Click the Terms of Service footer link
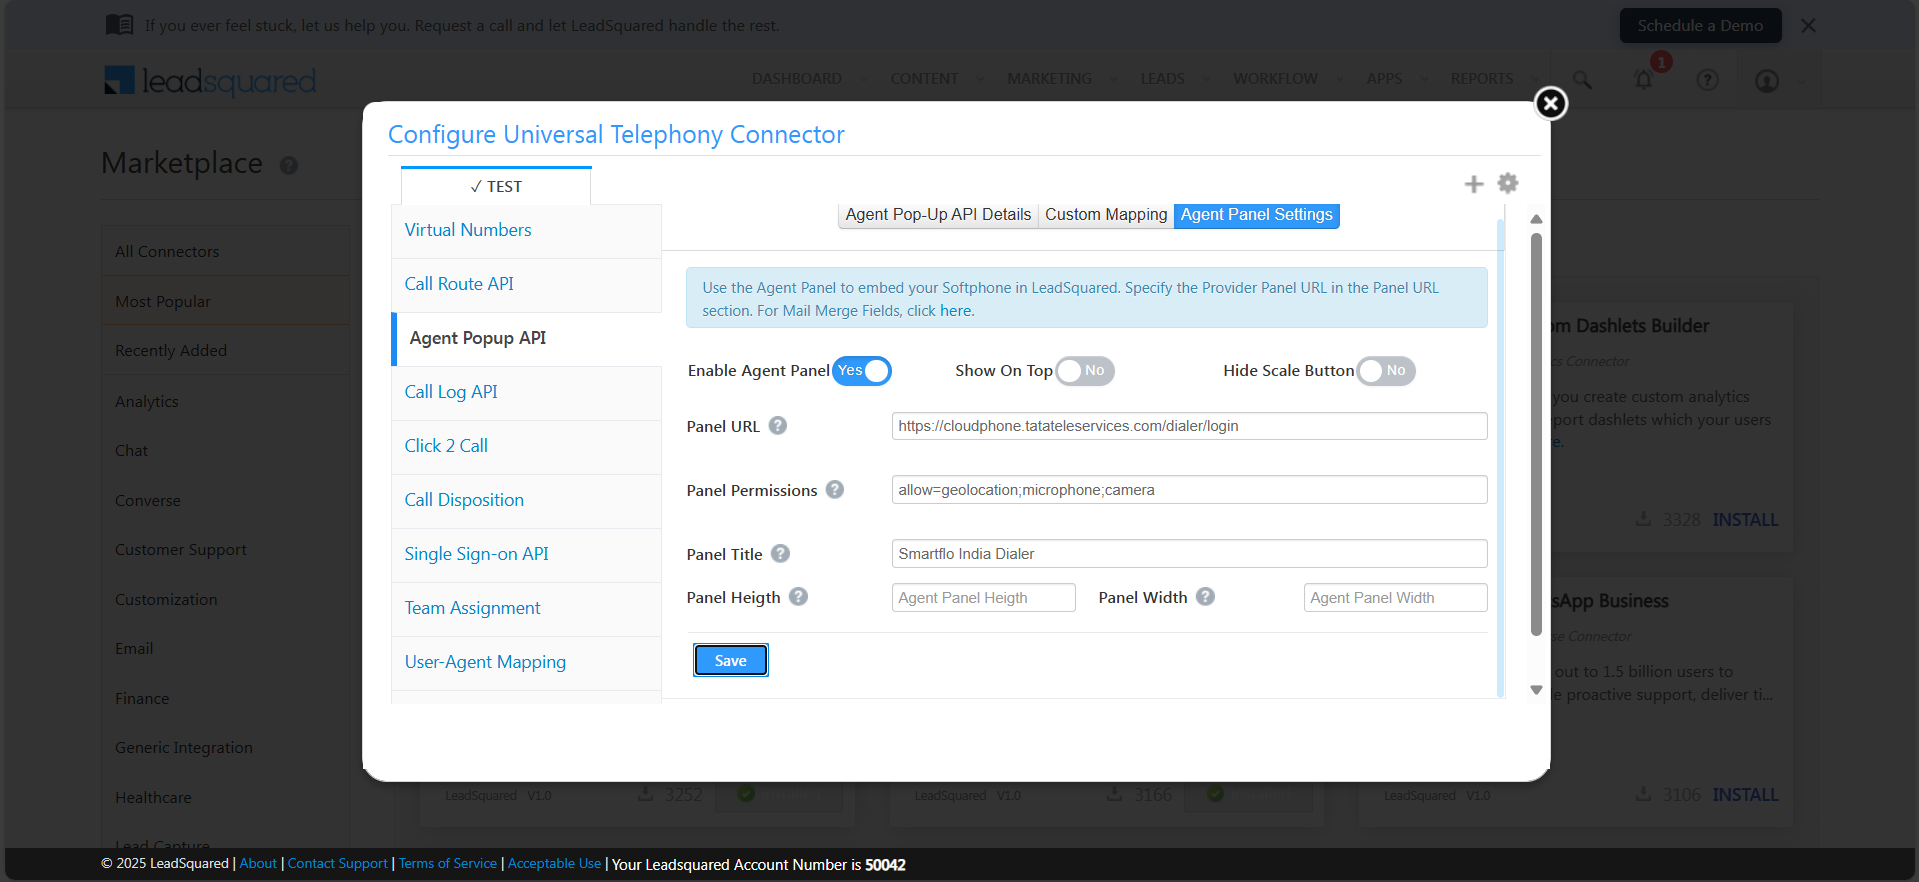 pyautogui.click(x=448, y=864)
